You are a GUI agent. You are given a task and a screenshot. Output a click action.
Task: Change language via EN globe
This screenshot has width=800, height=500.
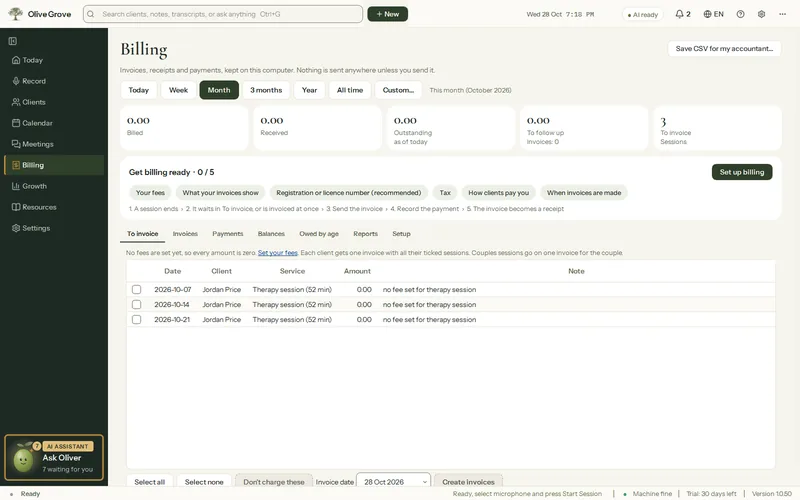point(713,14)
